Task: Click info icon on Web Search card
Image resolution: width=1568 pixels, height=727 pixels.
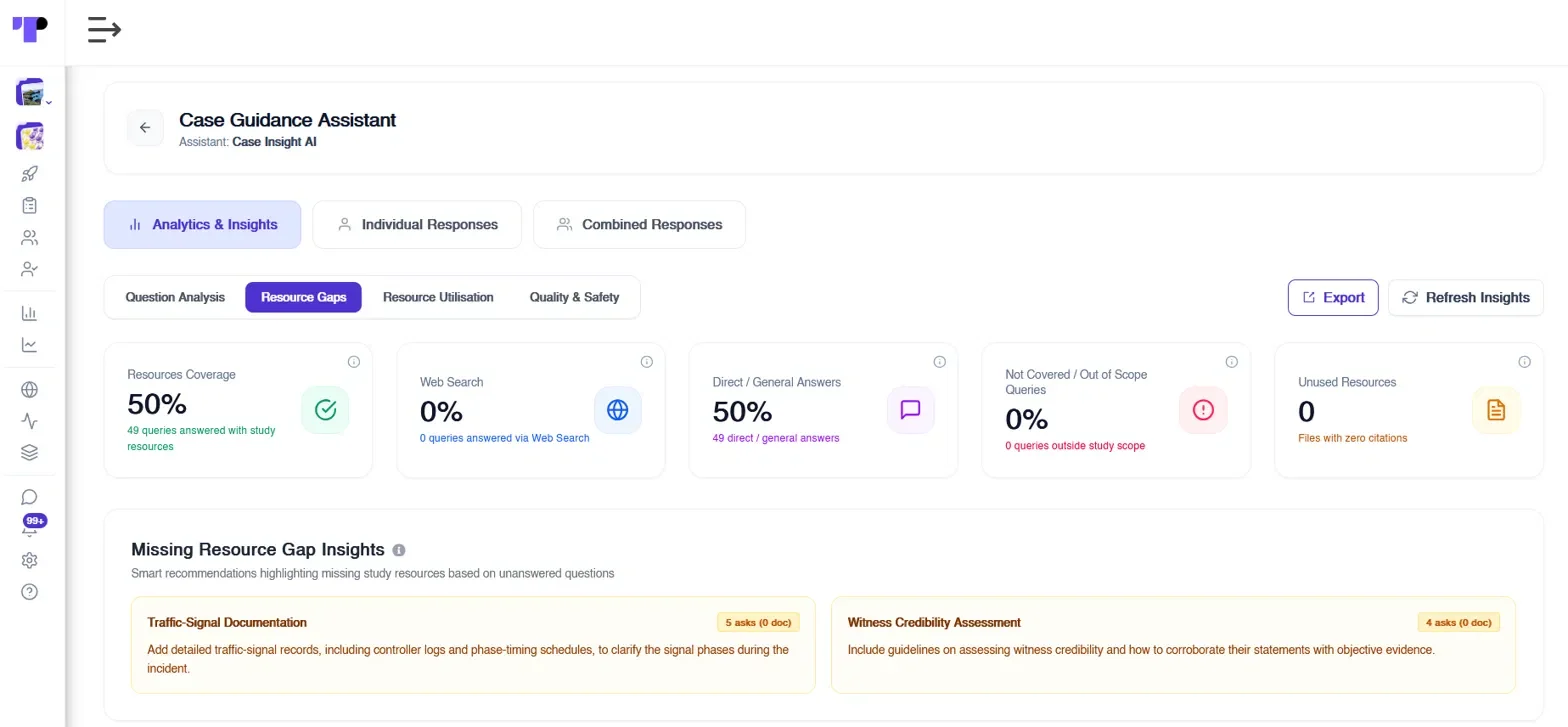Action: point(646,362)
